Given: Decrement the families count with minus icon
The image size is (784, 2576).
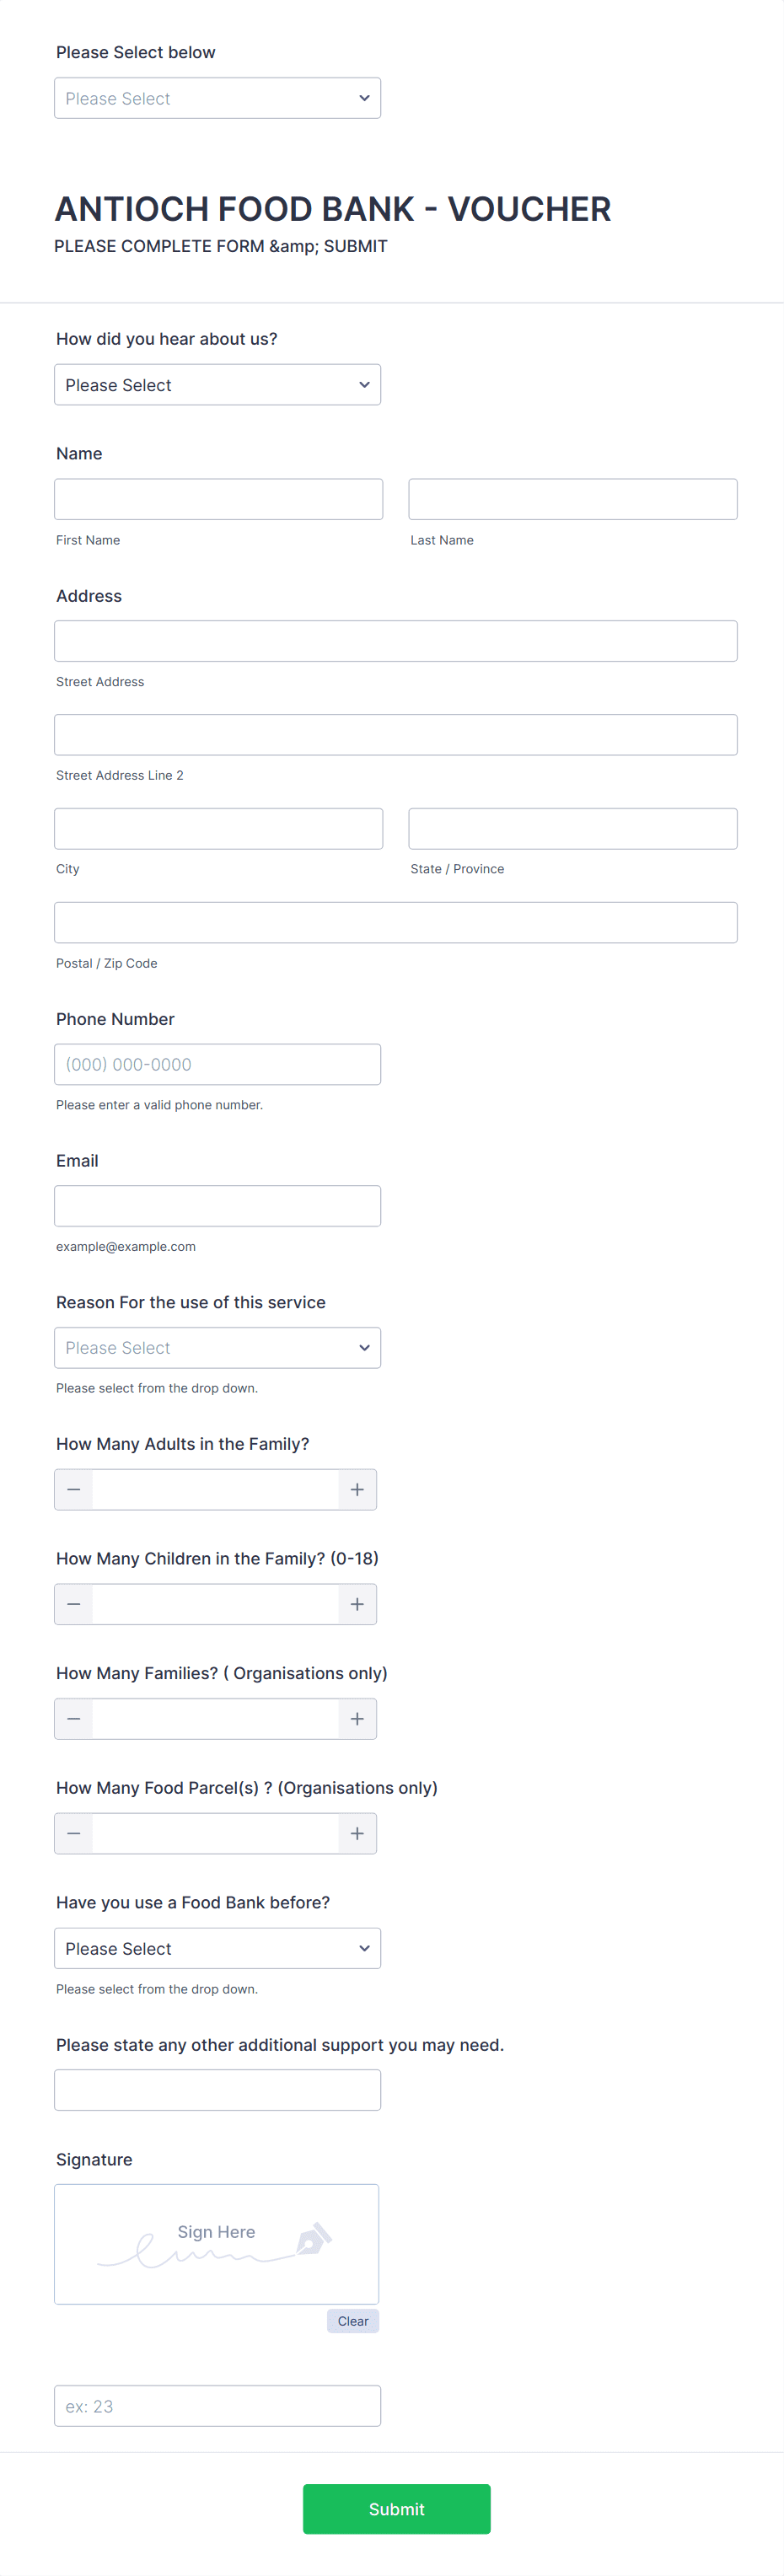Looking at the screenshot, I should [73, 1718].
